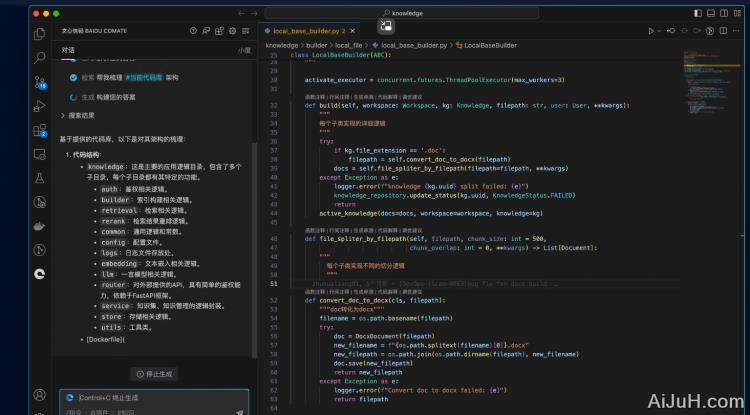The image size is (750, 415).
Task: Click LocalBaseBuilder in the breadcrumb
Action: (485, 45)
